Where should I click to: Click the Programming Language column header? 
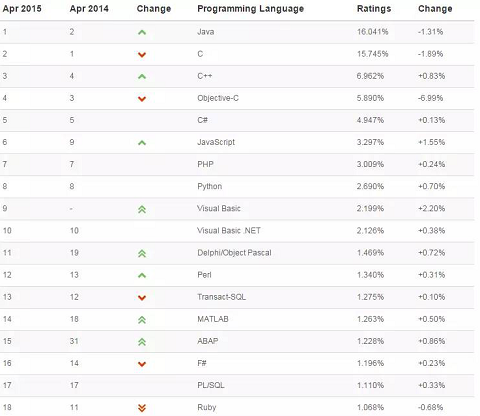251,9
